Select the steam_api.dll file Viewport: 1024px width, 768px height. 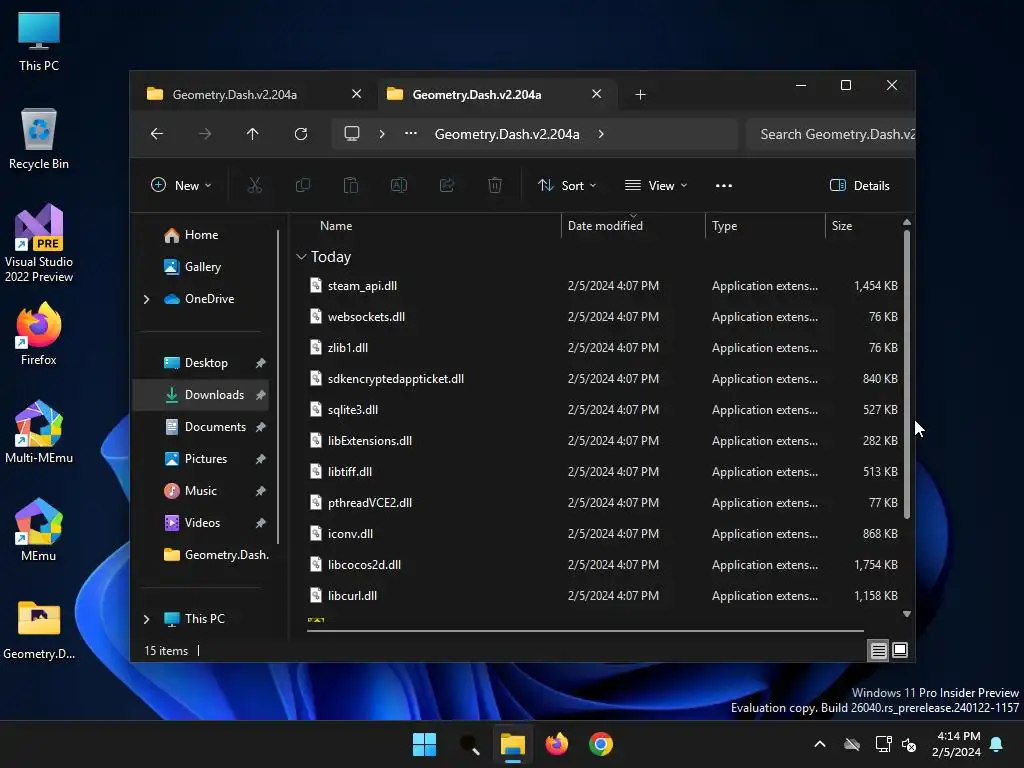pyautogui.click(x=603, y=286)
